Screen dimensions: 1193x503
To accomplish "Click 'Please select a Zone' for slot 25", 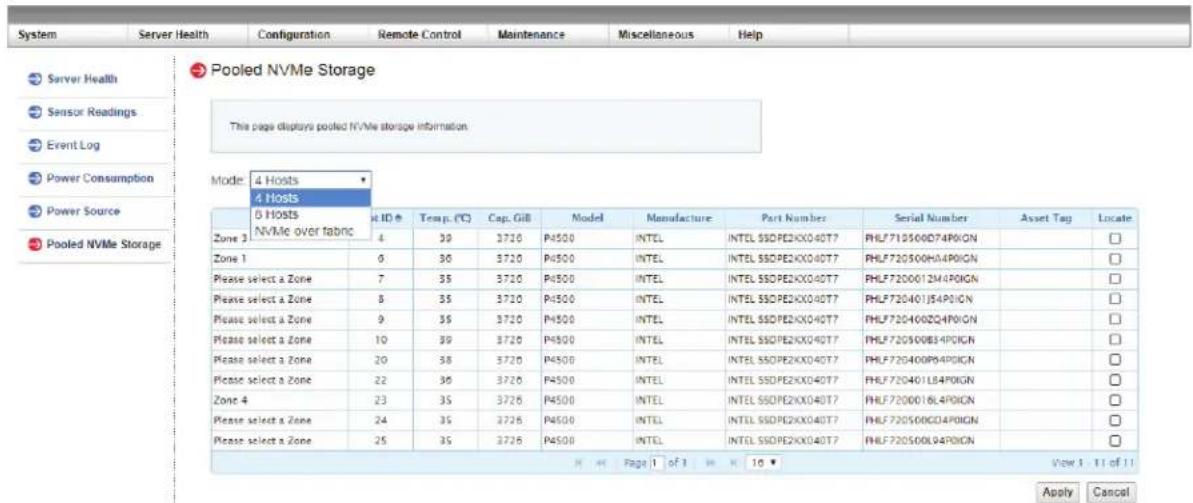I will tap(280, 440).
